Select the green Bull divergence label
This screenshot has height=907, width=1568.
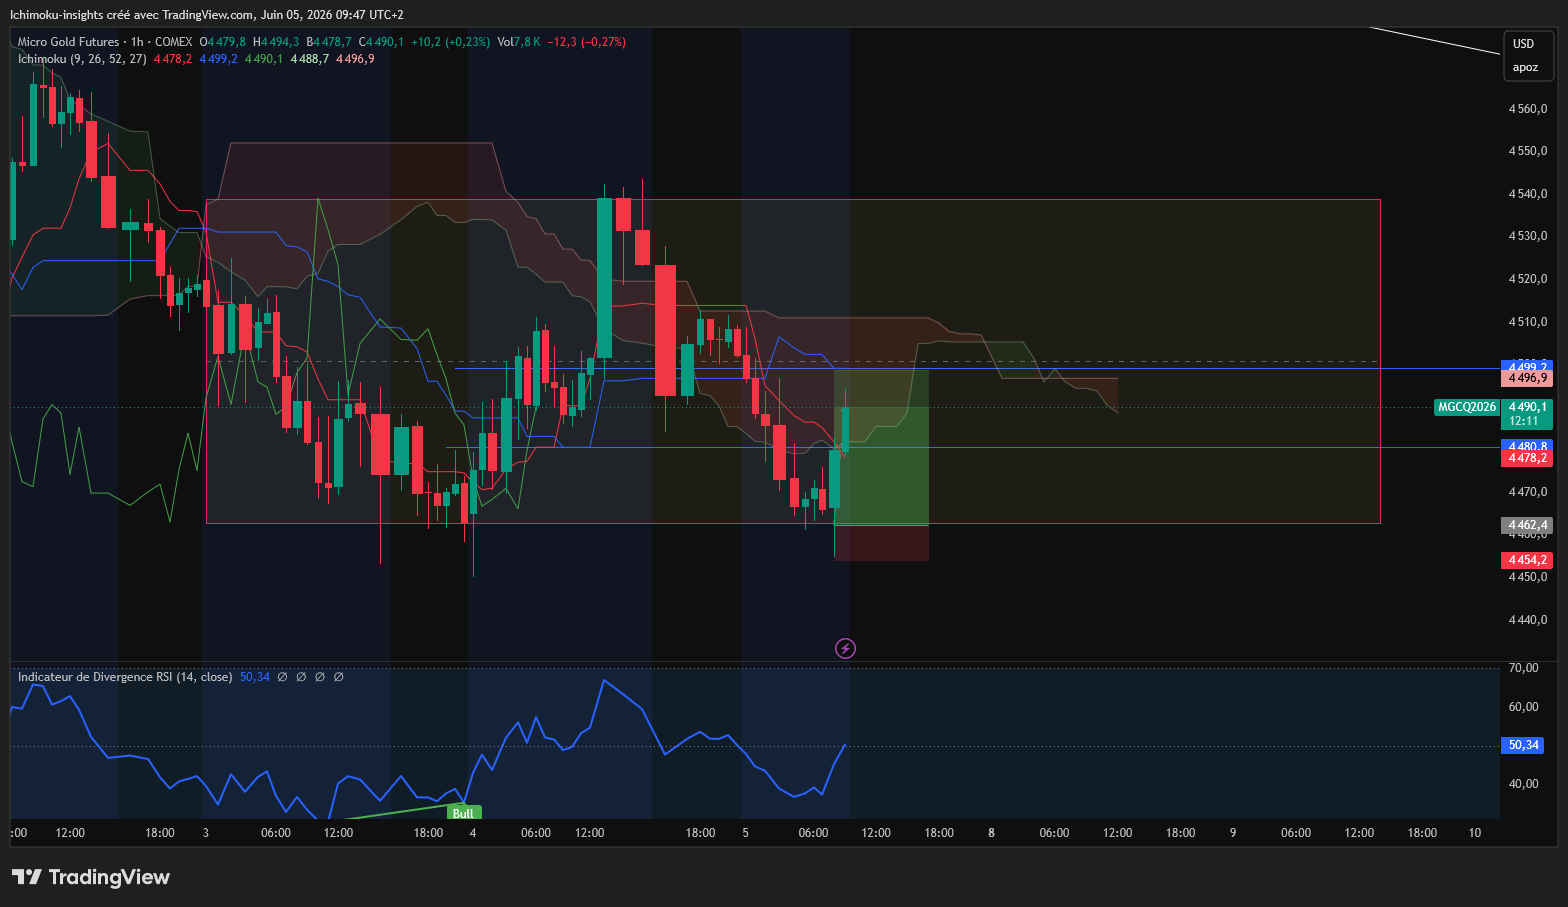(x=463, y=813)
